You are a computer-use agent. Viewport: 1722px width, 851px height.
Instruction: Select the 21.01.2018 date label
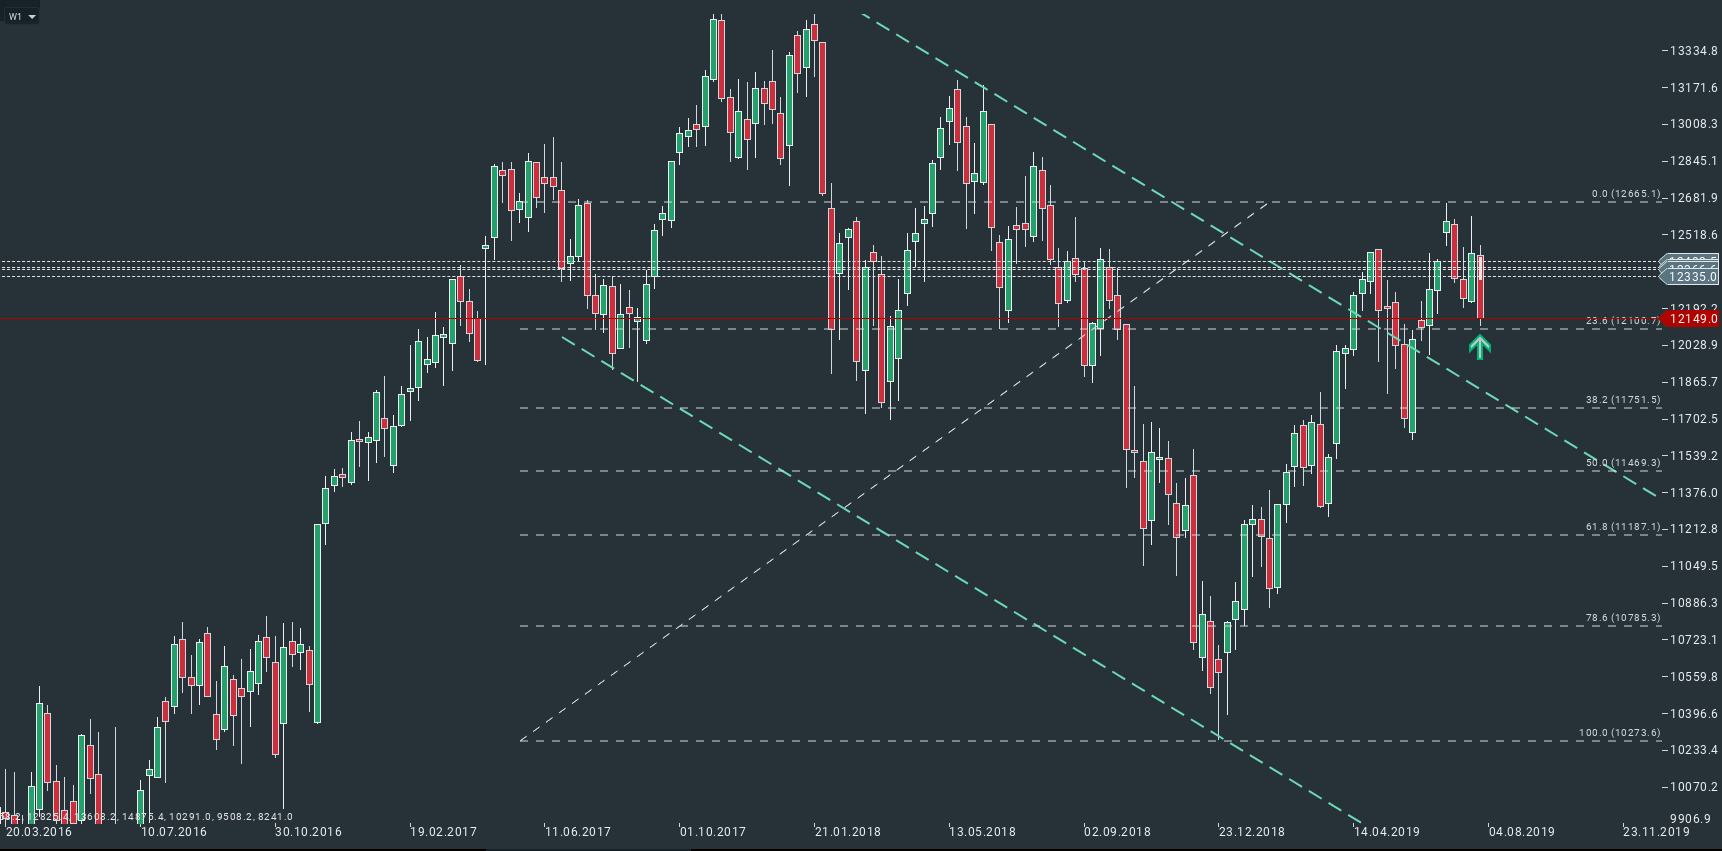(x=848, y=831)
